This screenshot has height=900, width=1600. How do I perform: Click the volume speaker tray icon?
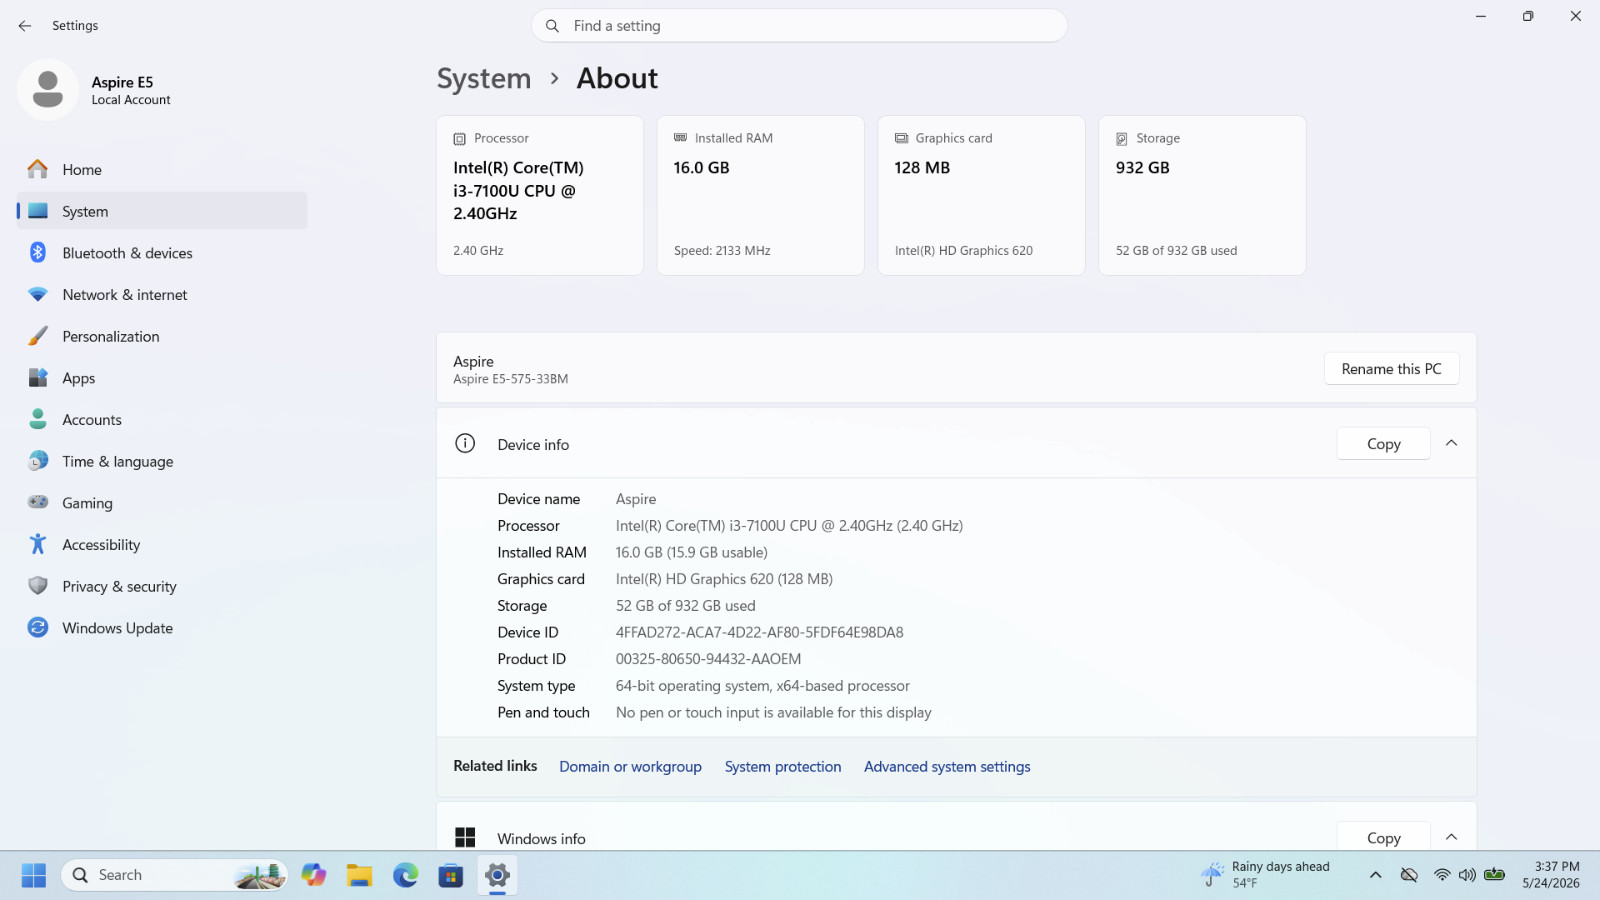tap(1467, 875)
